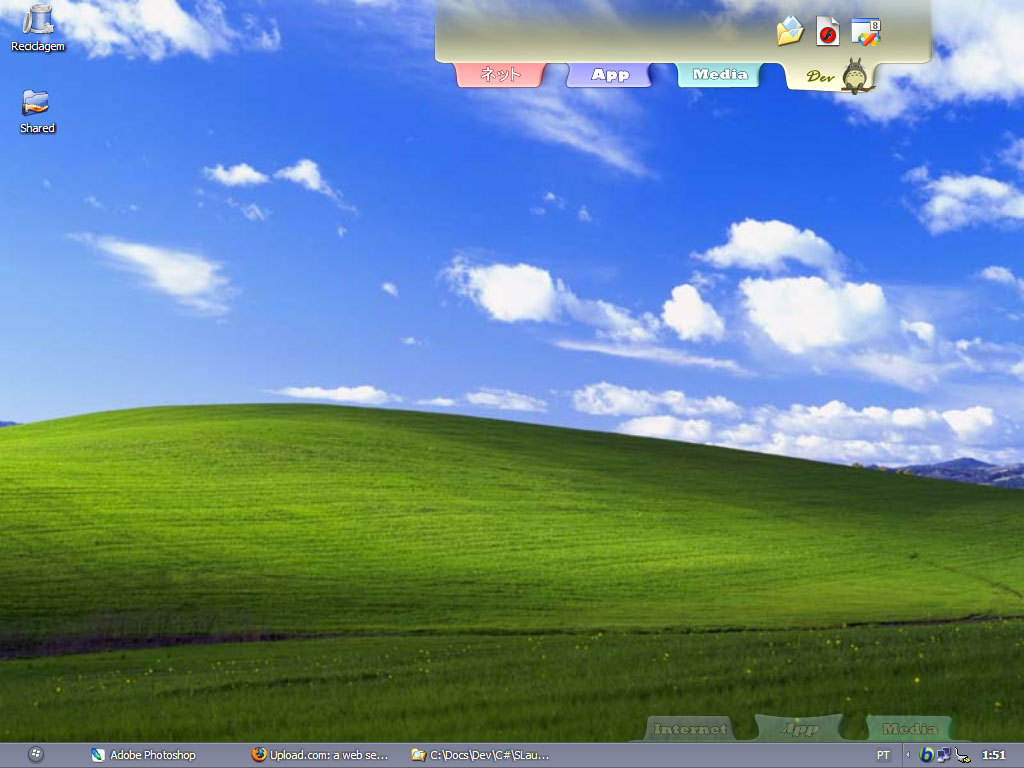Launch the Flash document icon in the dock
This screenshot has height=768, width=1024.
(x=827, y=31)
